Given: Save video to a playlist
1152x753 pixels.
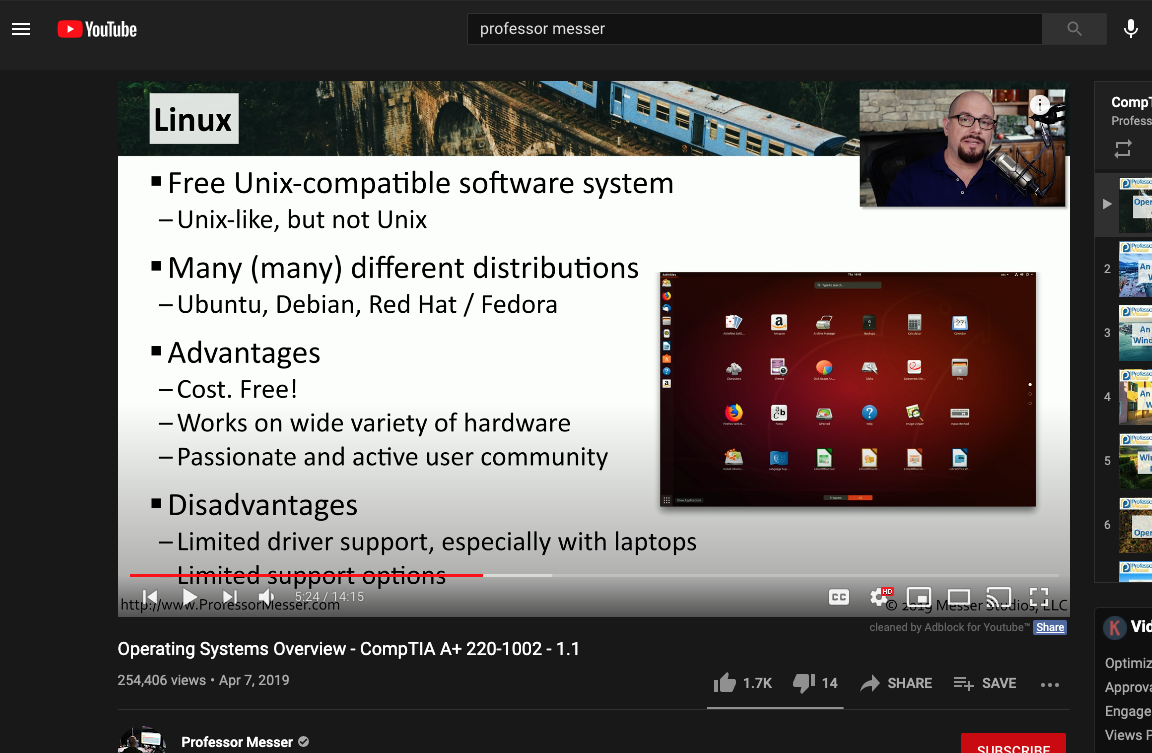Looking at the screenshot, I should click(984, 683).
